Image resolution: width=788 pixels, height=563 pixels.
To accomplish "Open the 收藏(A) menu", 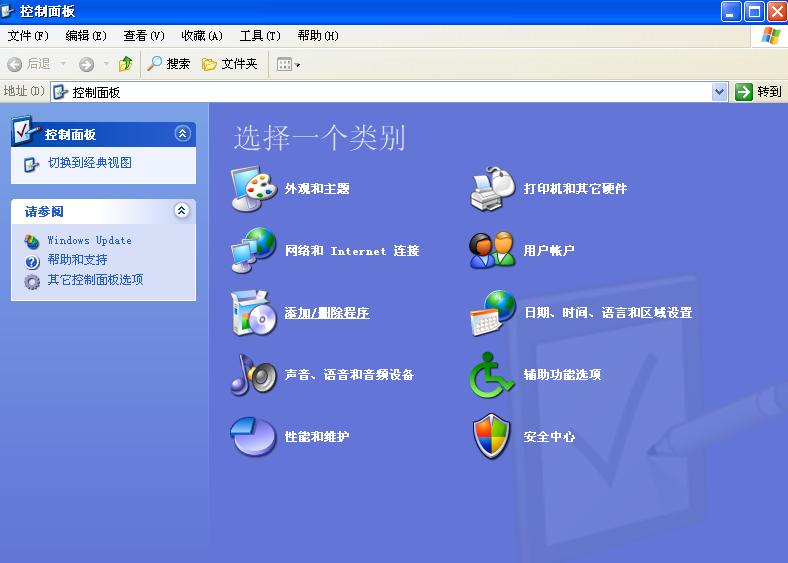I will click(x=202, y=36).
